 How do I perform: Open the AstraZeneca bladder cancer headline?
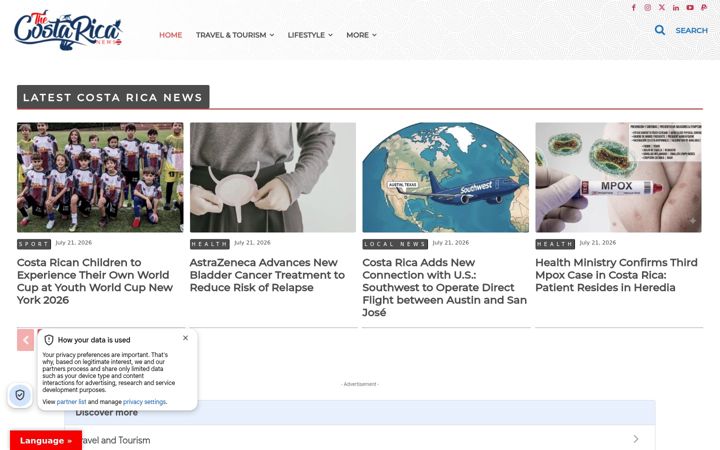pyautogui.click(x=267, y=275)
